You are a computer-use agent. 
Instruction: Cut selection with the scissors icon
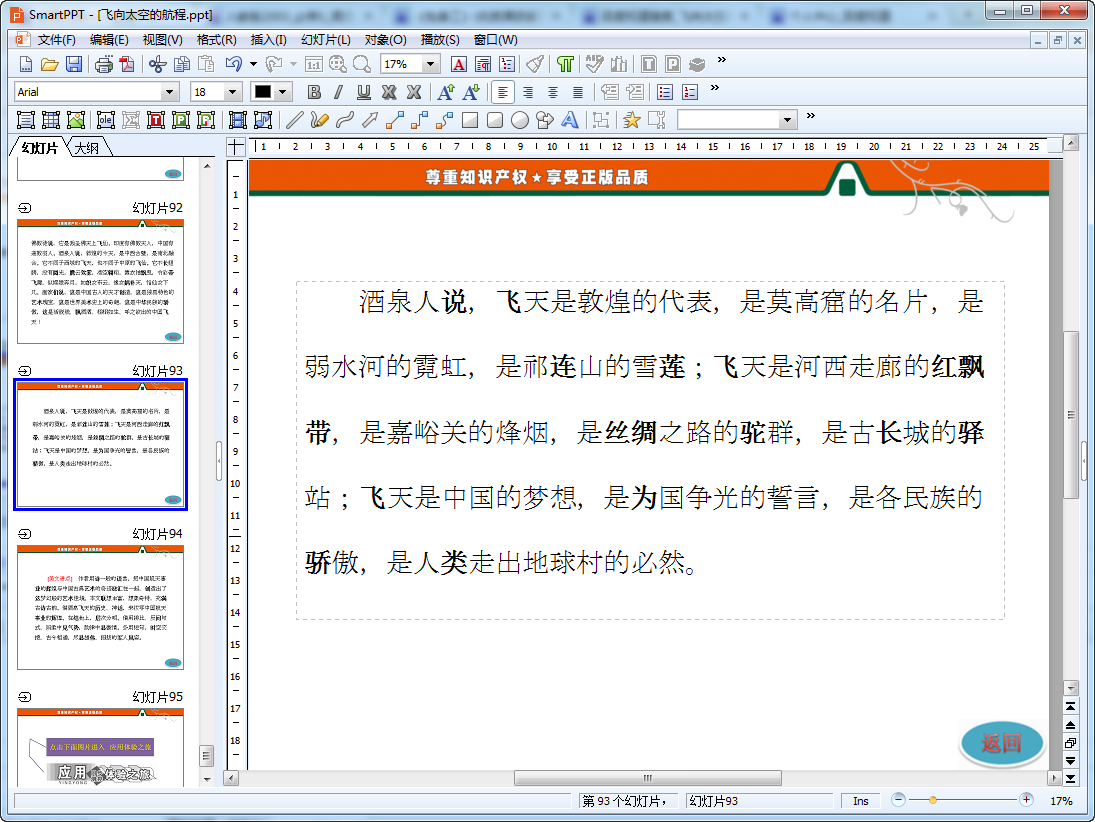click(157, 65)
